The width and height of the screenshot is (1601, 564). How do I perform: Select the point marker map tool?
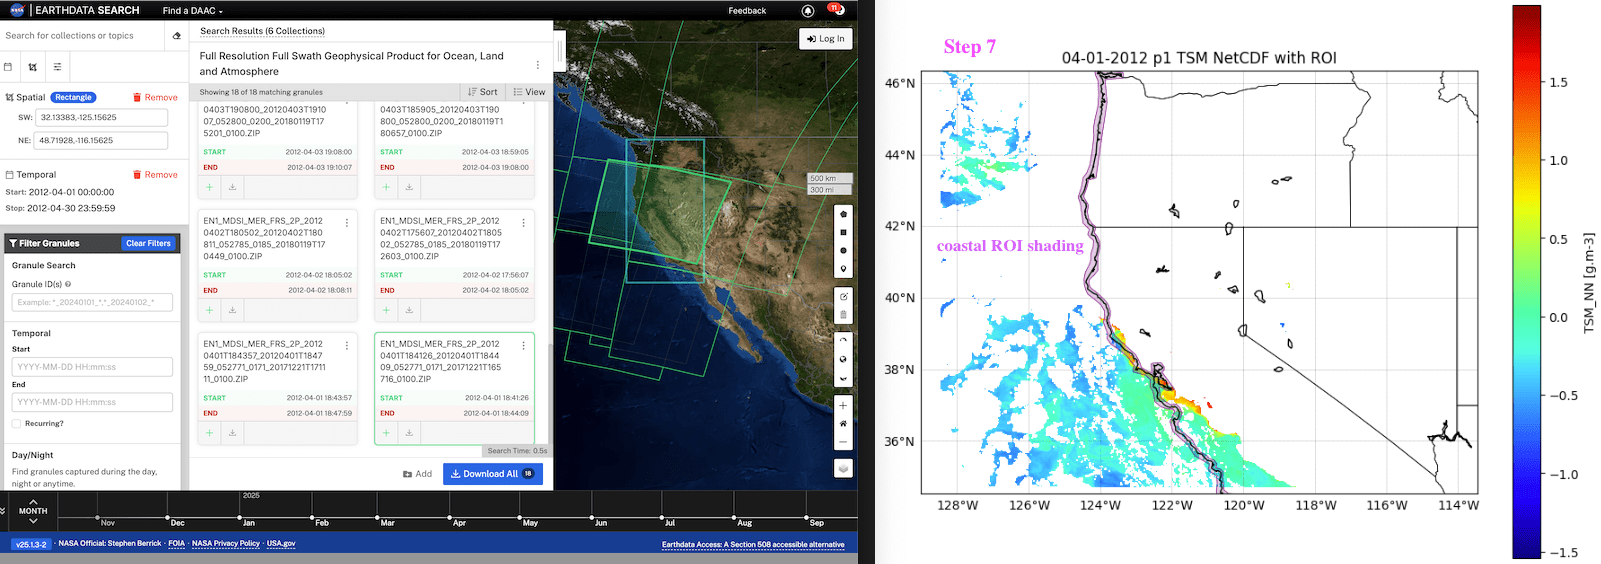point(843,269)
